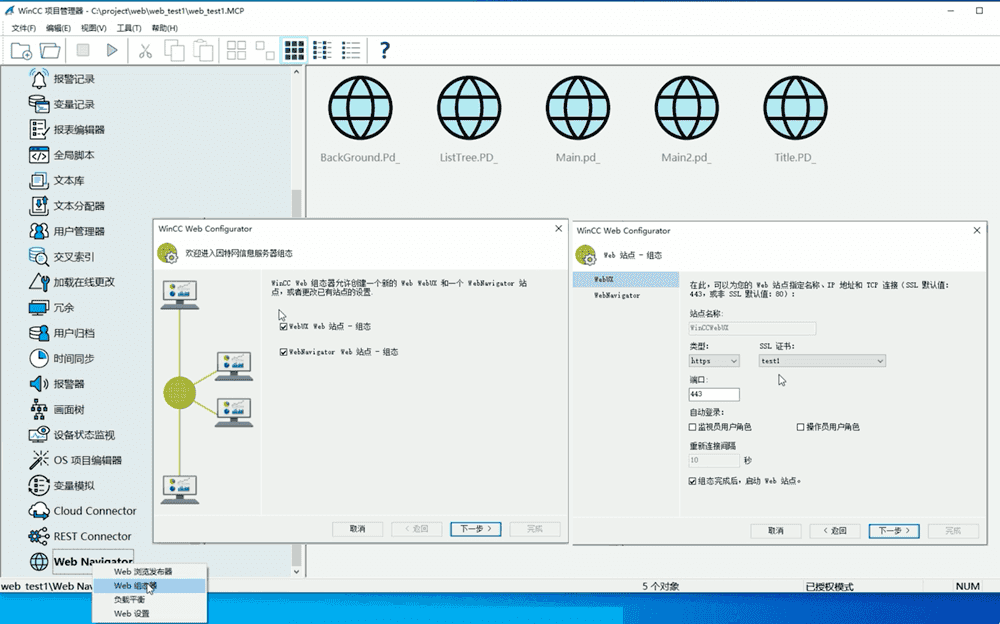Open help with the question mark icon
Viewport: 1000px width, 624px height.
pos(385,50)
